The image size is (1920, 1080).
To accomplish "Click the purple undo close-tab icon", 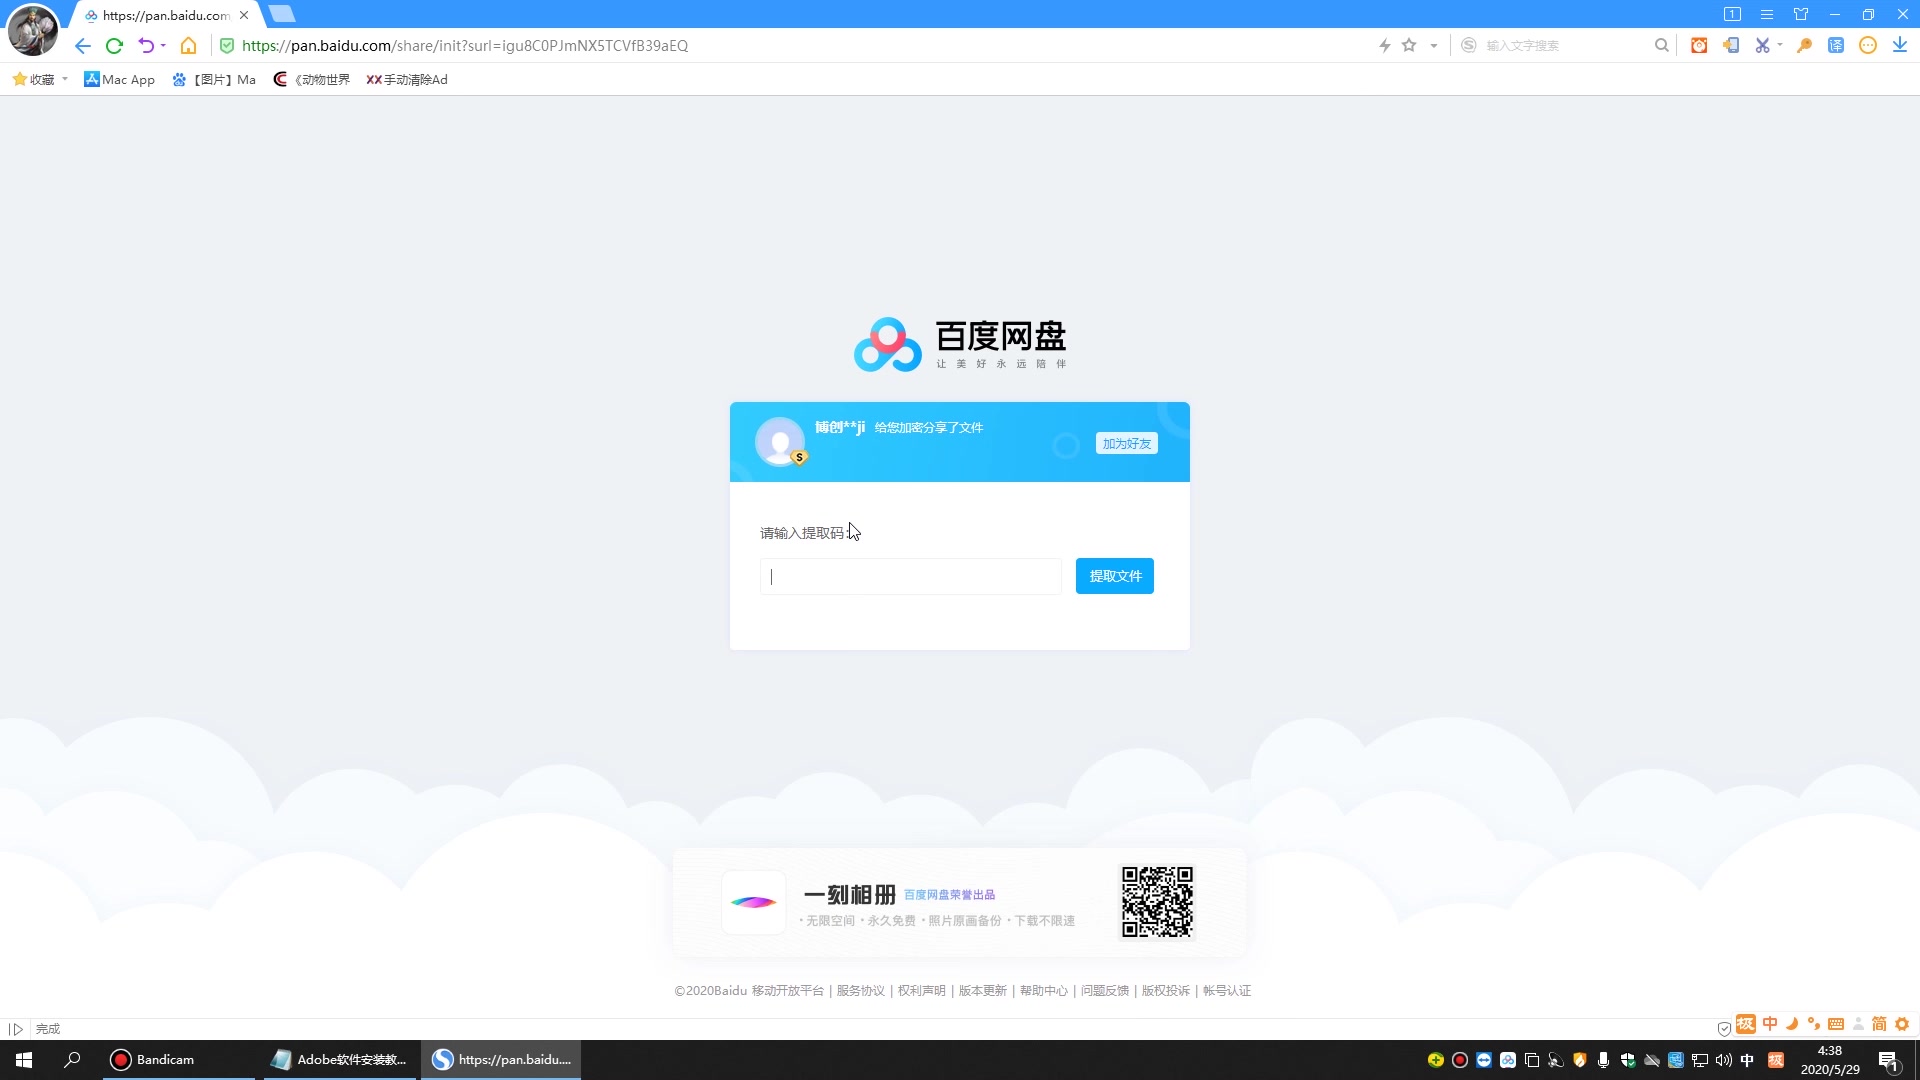I will coord(146,46).
